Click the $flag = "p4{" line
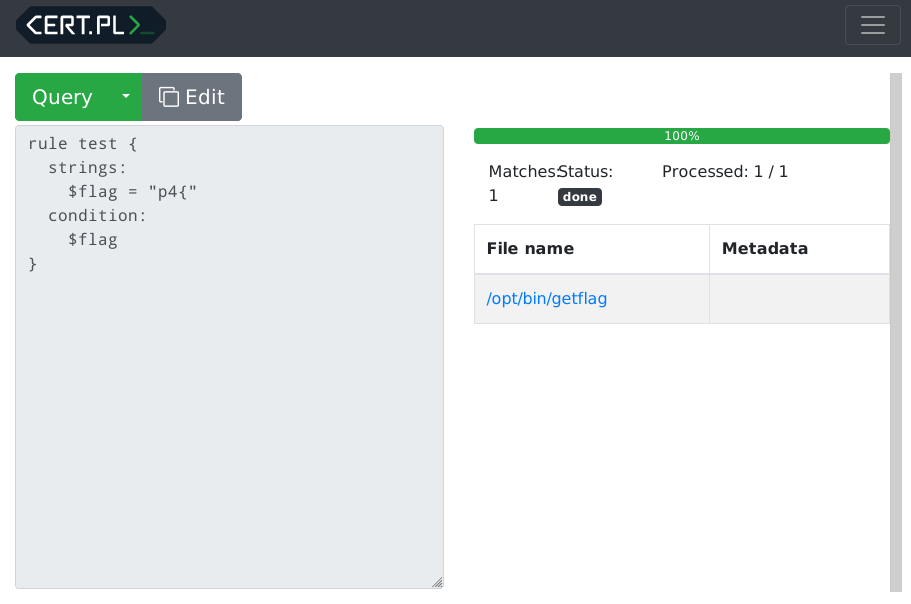The image size is (911, 604). [x=132, y=192]
